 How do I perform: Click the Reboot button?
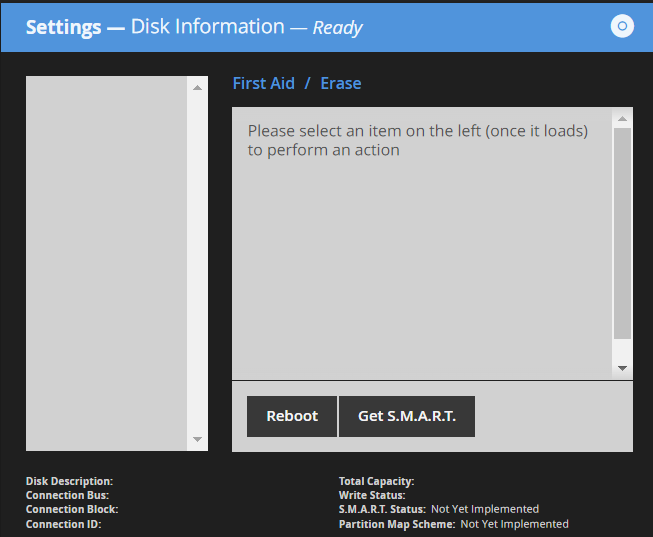click(x=292, y=416)
